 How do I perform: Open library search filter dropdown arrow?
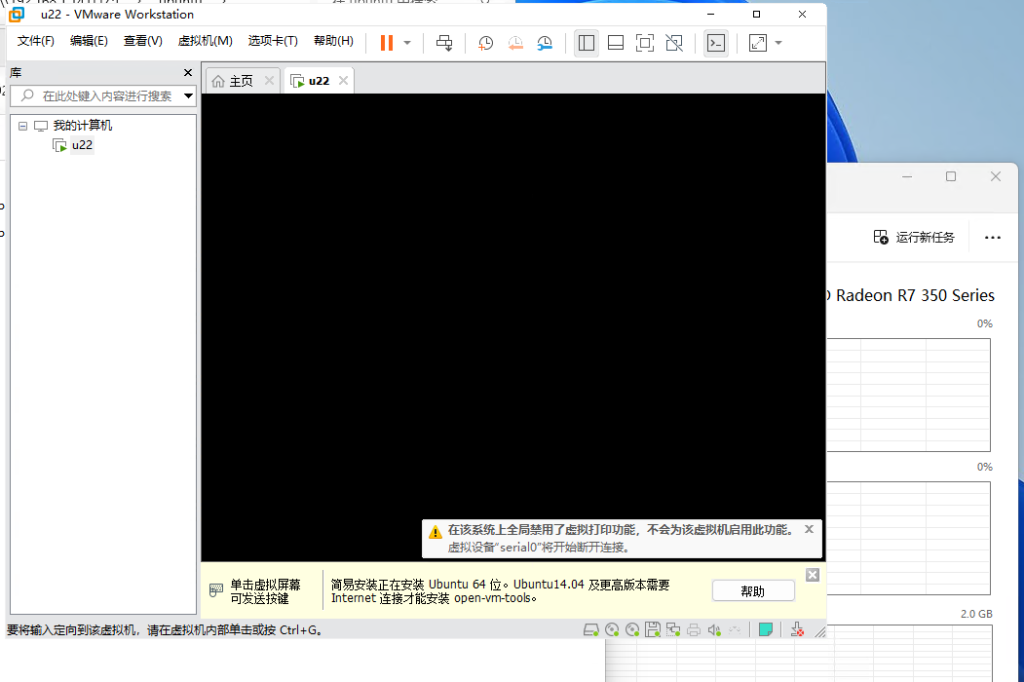(x=188, y=96)
